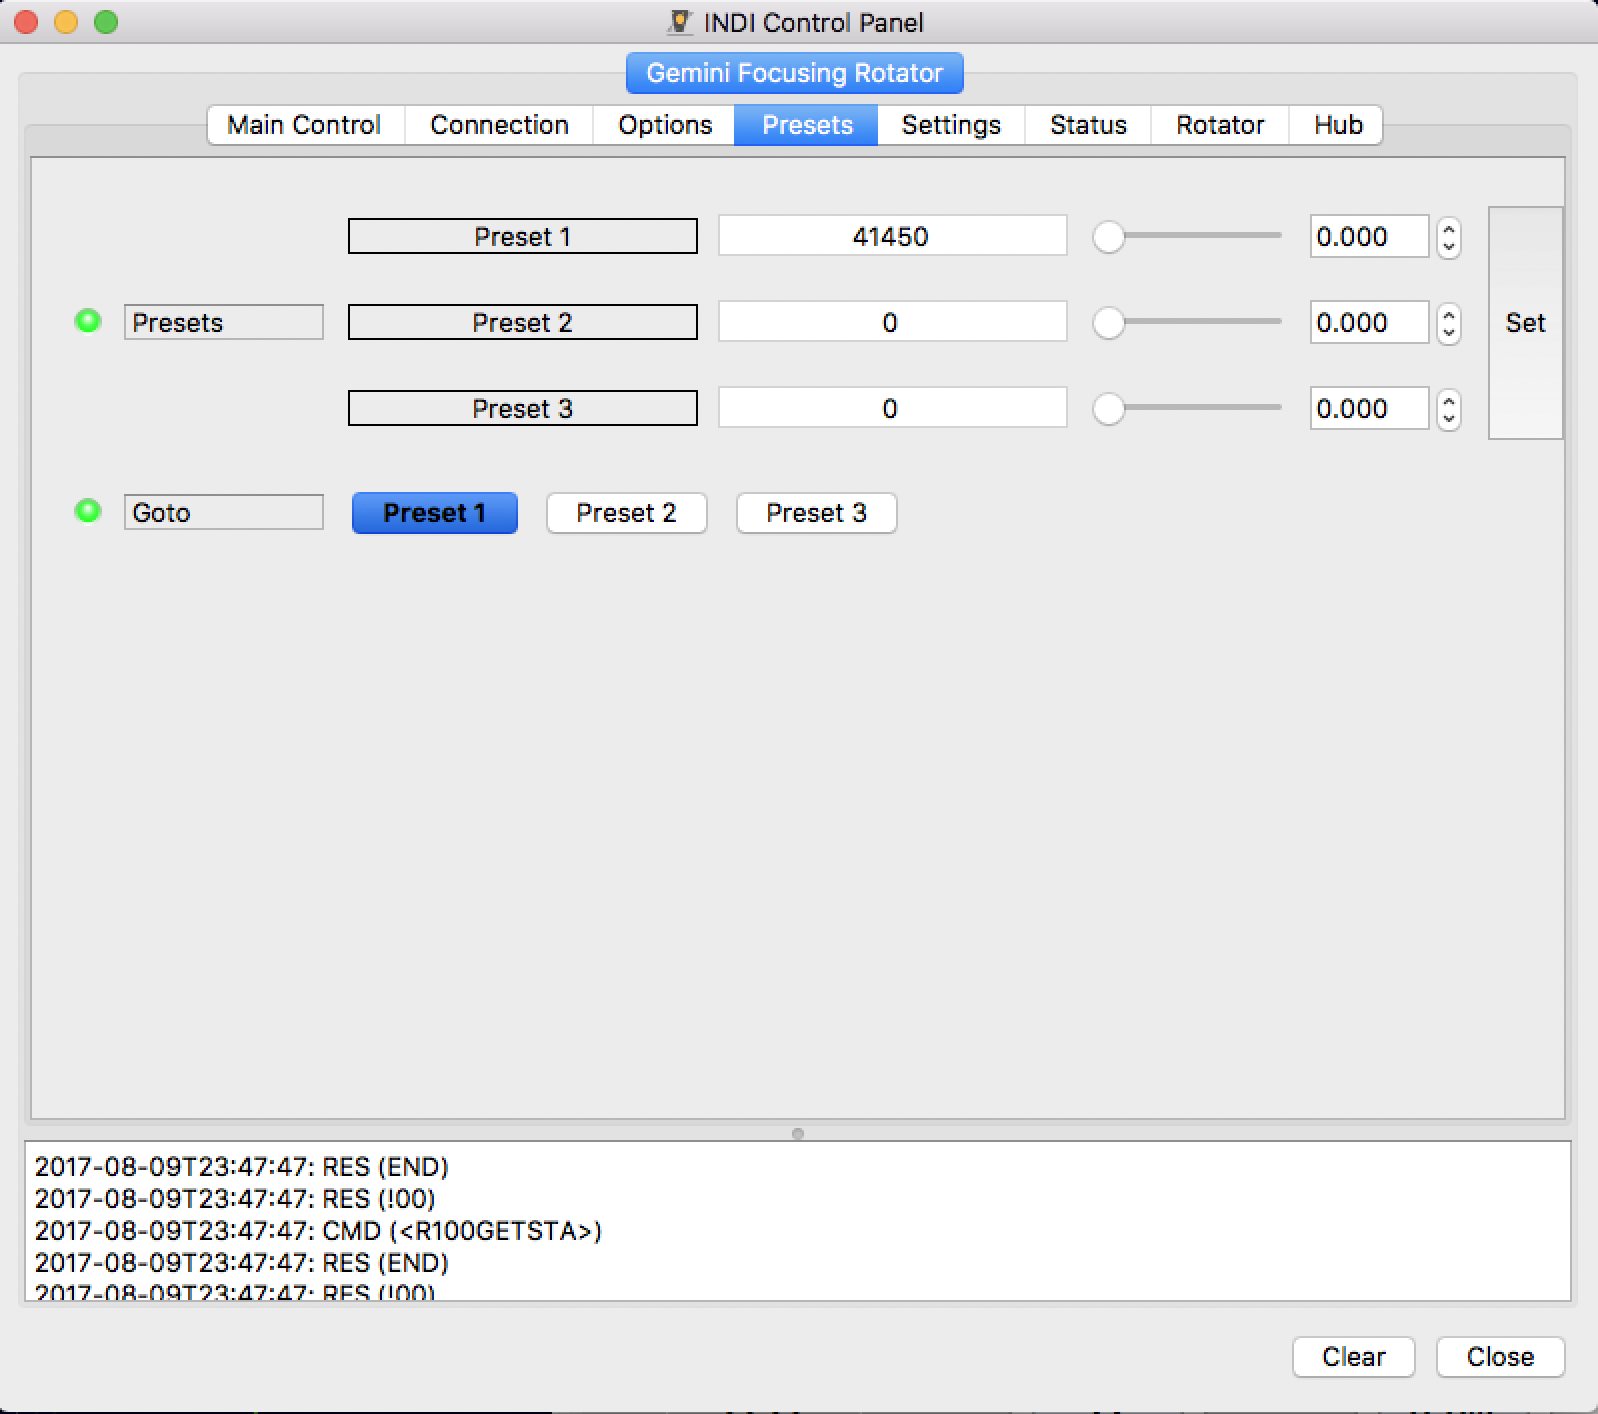Click the Preset 2 slider handle
1598x1414 pixels.
point(1108,323)
